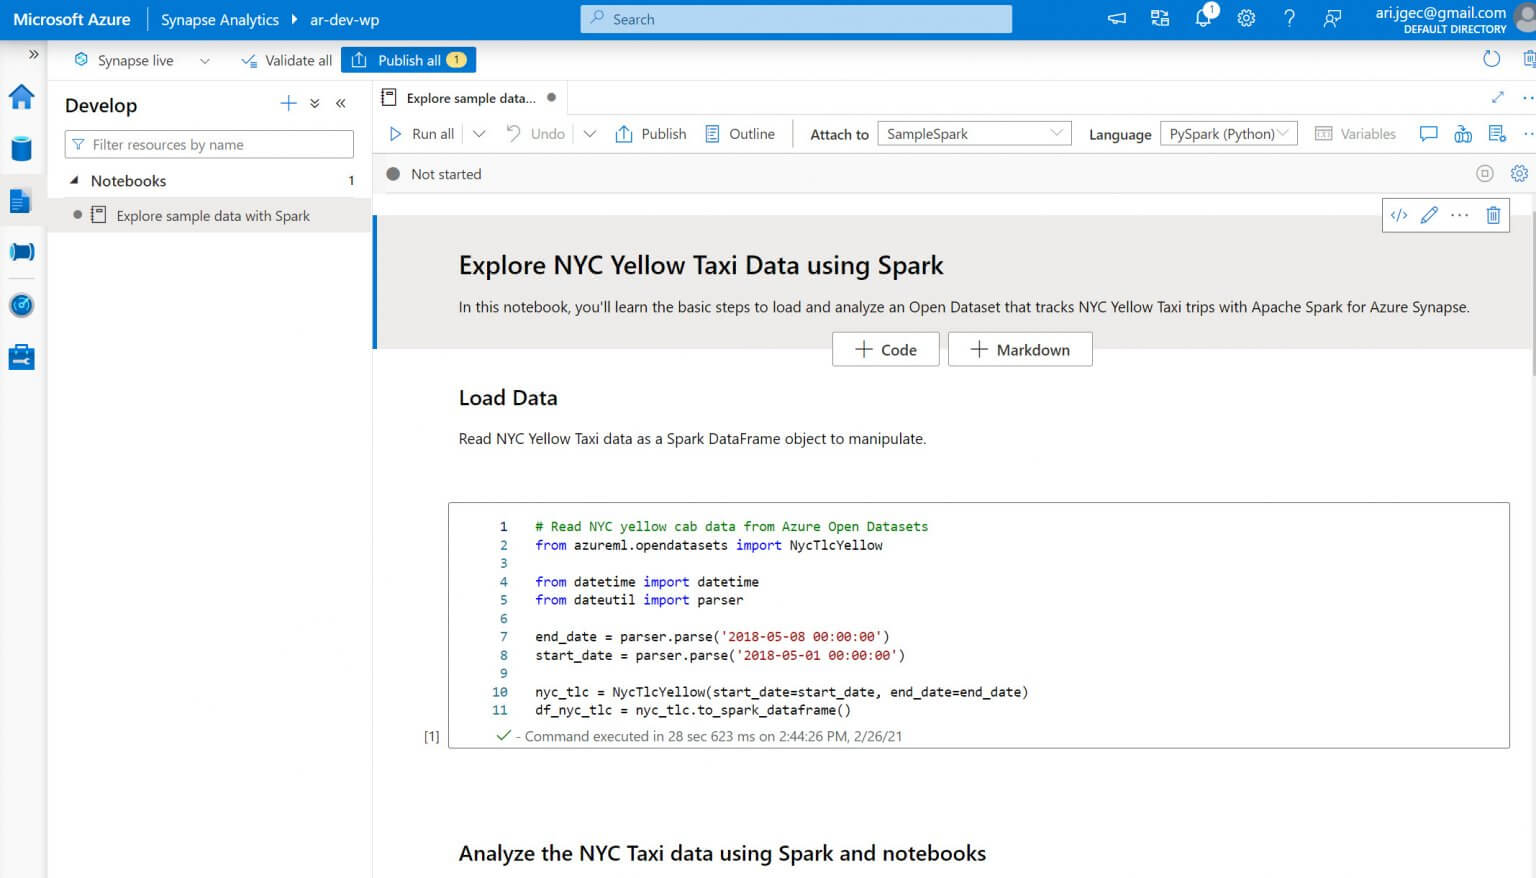1536x878 pixels.
Task: Open the Manage hub toolbox icon
Action: pos(21,356)
